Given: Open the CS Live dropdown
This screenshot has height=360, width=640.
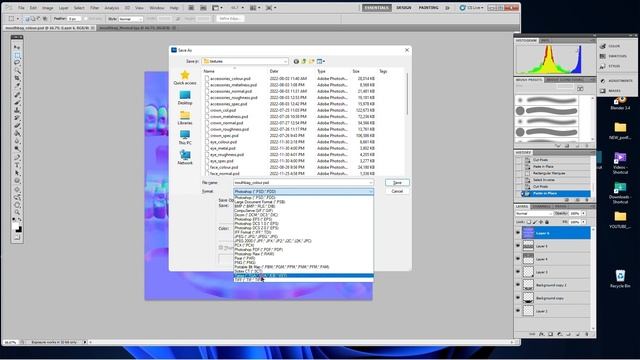Looking at the screenshot, I should click(471, 8).
